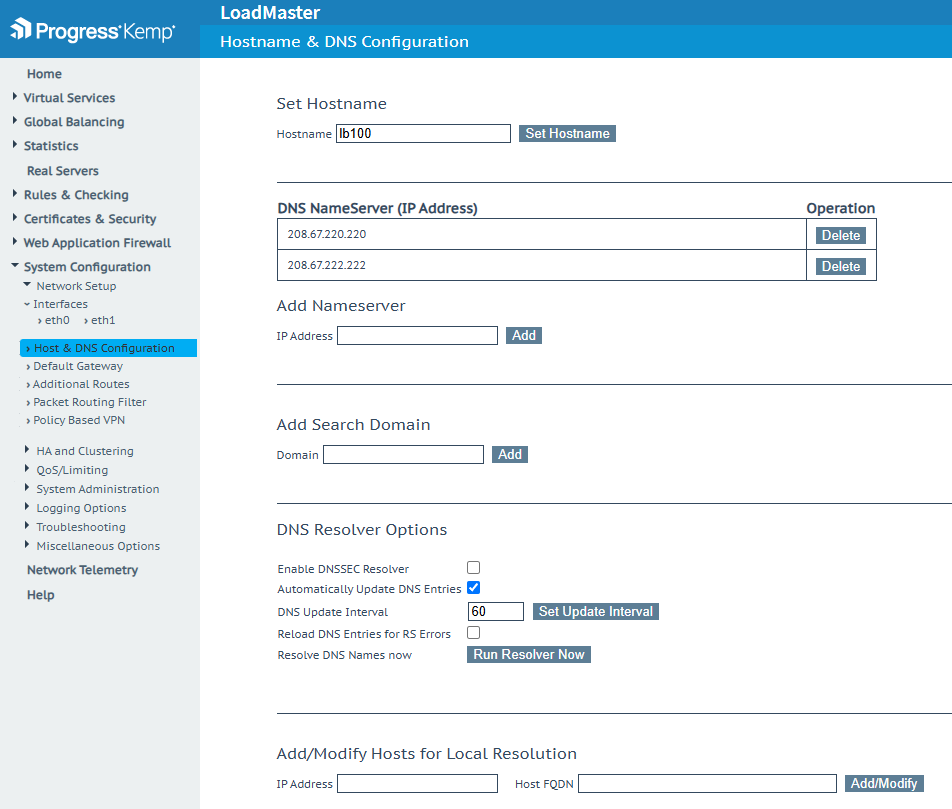Open Help menu item
This screenshot has width=952, height=809.
(41, 595)
